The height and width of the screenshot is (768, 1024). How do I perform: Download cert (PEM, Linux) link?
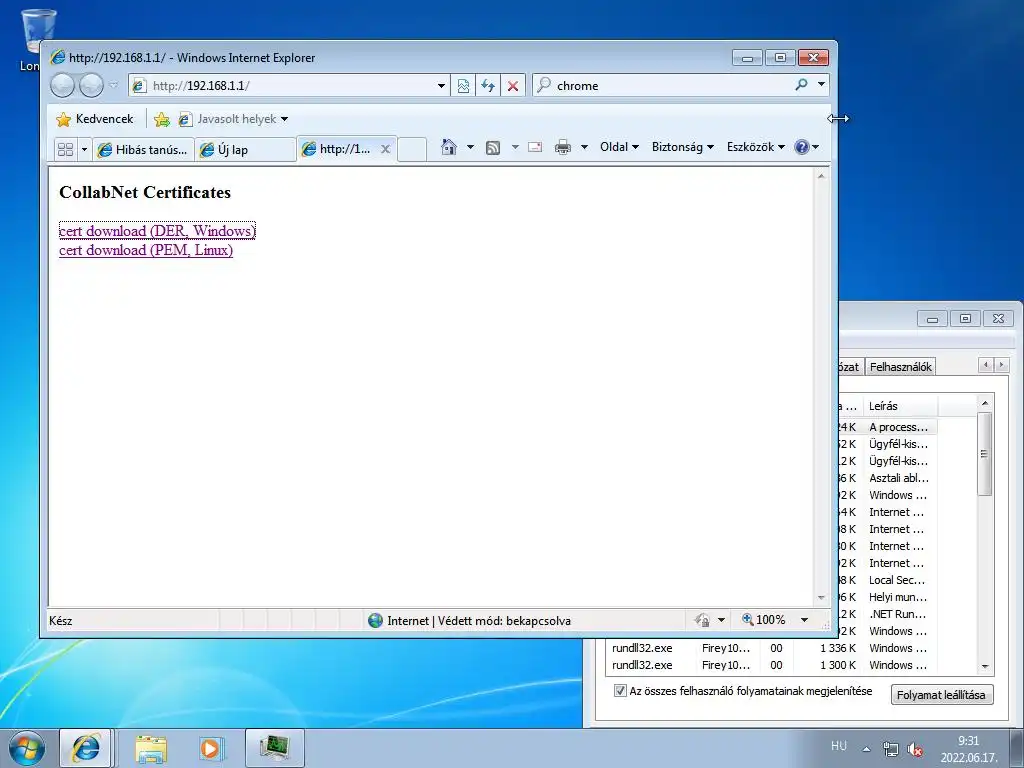pos(146,250)
